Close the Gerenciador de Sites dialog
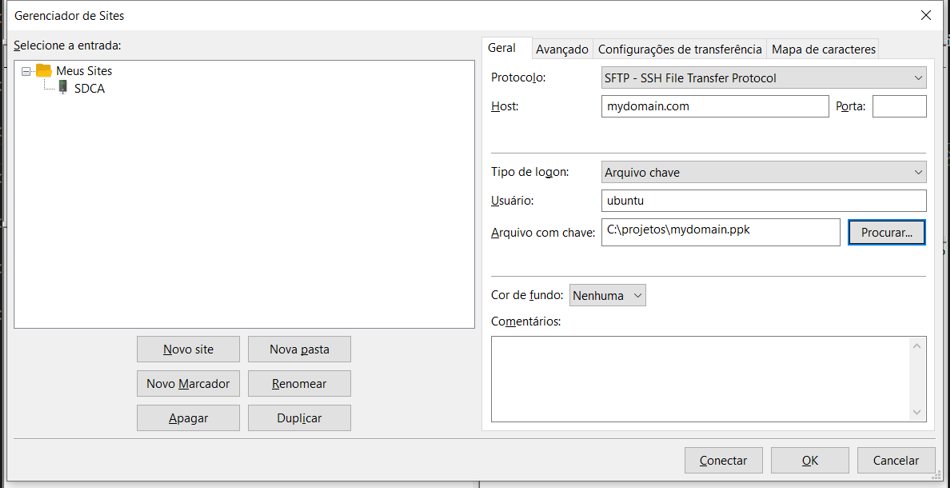 926,16
